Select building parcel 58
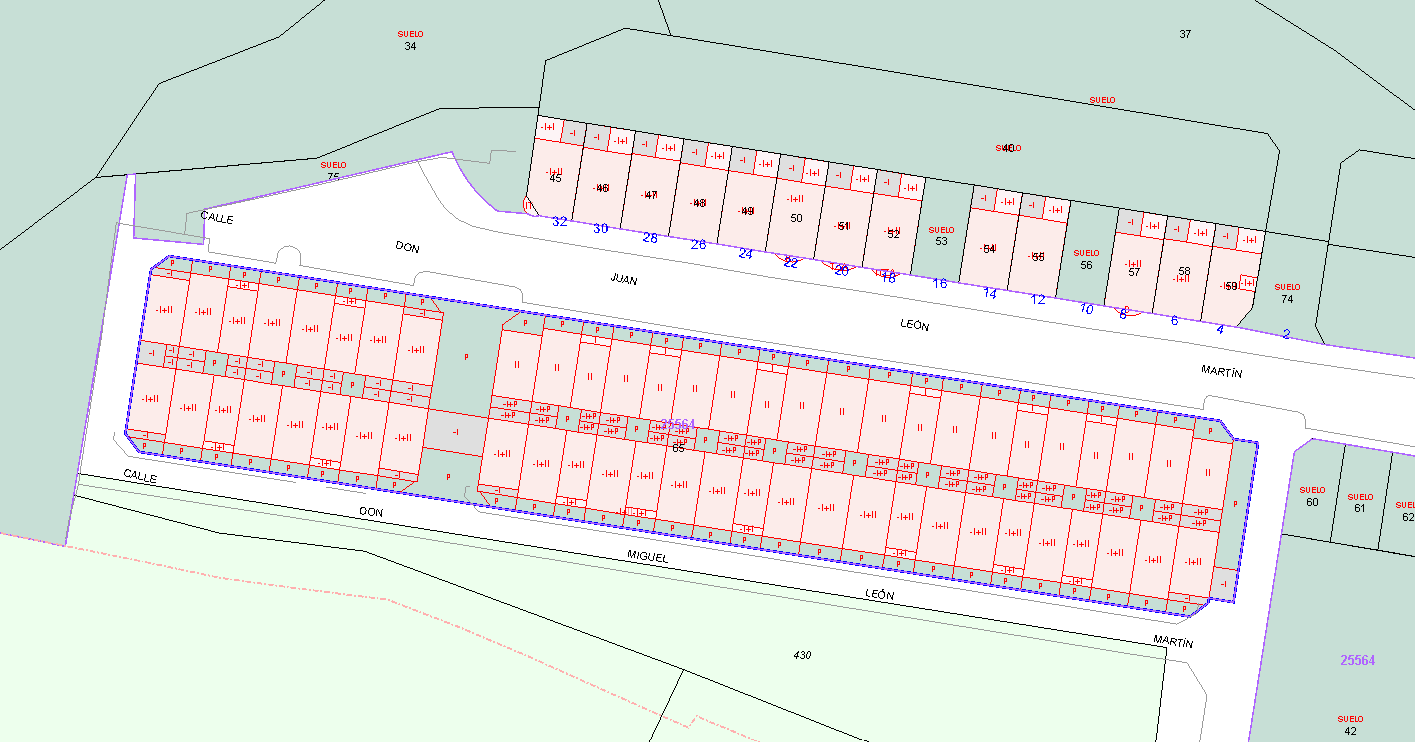 (1184, 271)
